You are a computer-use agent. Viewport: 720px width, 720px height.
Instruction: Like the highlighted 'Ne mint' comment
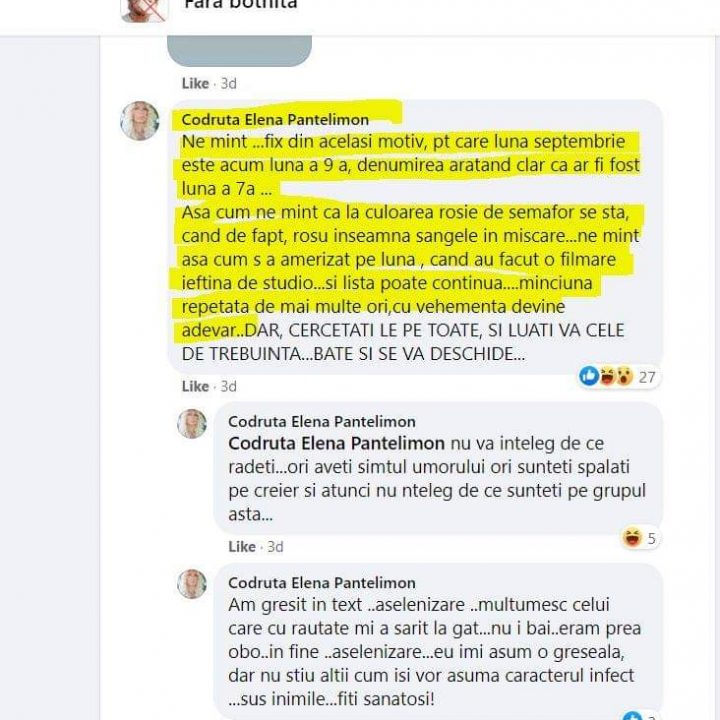click(x=195, y=386)
